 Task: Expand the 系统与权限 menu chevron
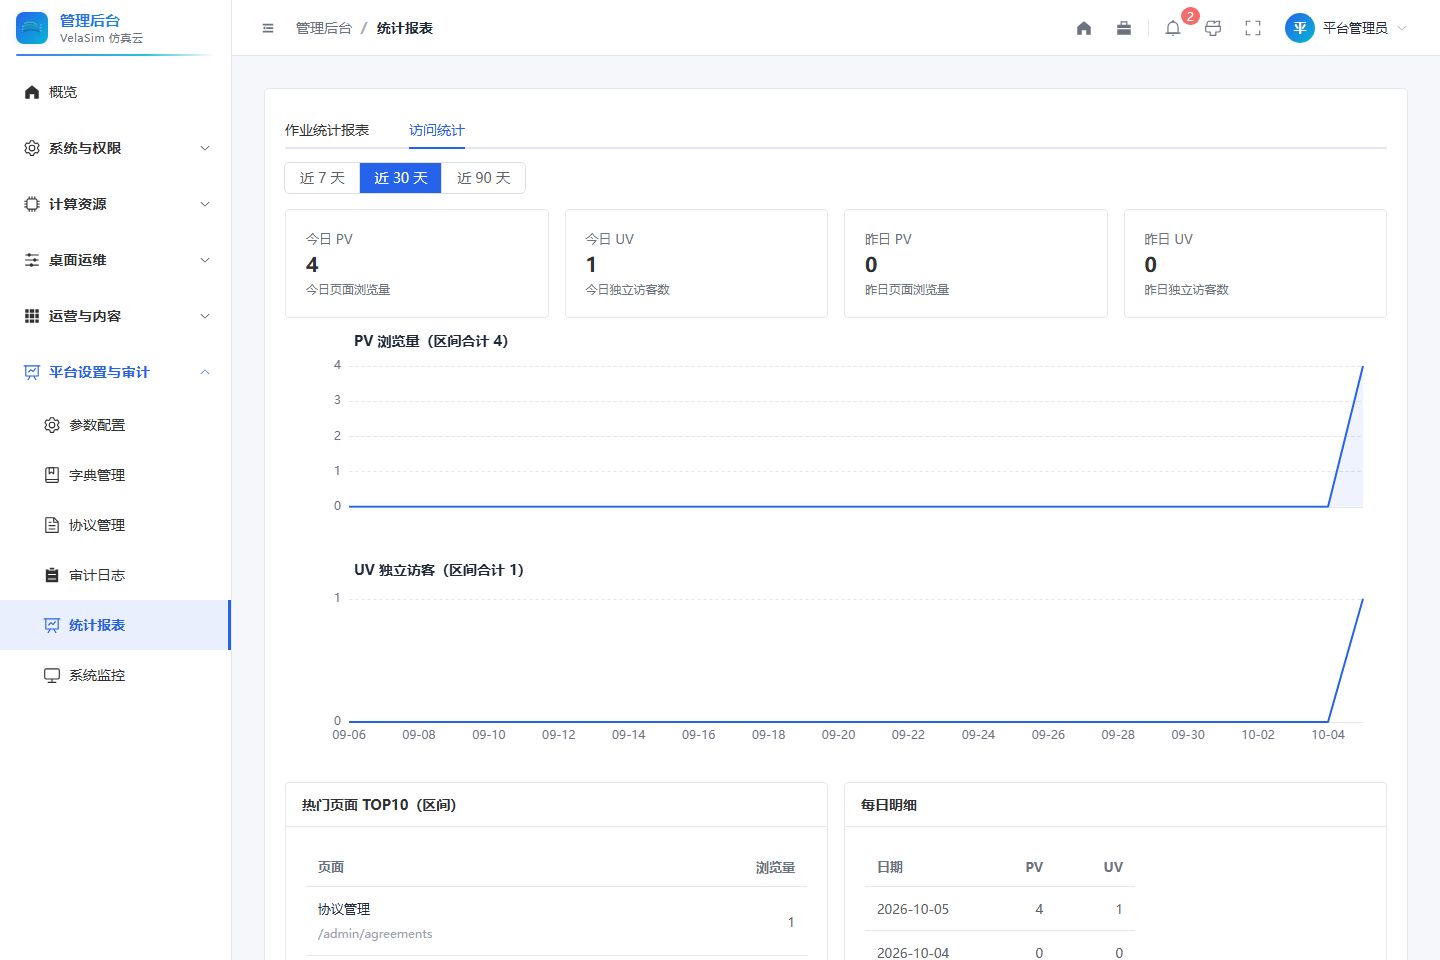click(205, 148)
